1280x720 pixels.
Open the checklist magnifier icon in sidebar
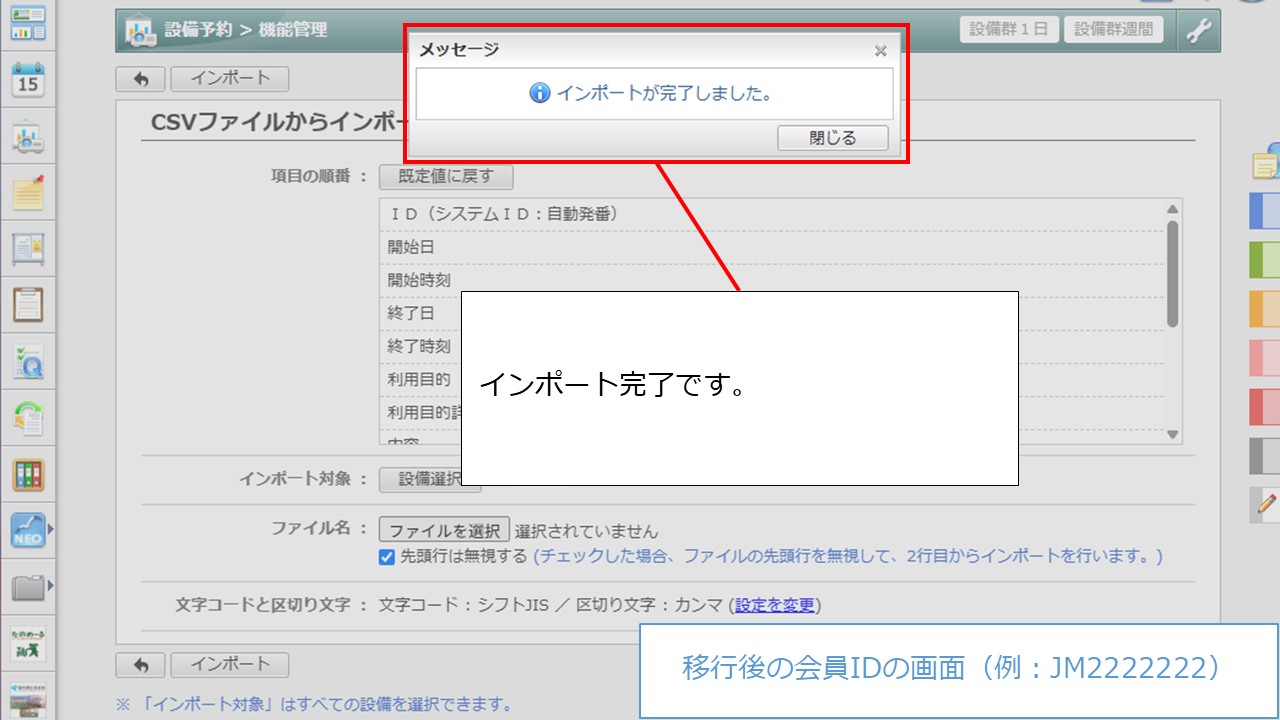(x=28, y=361)
